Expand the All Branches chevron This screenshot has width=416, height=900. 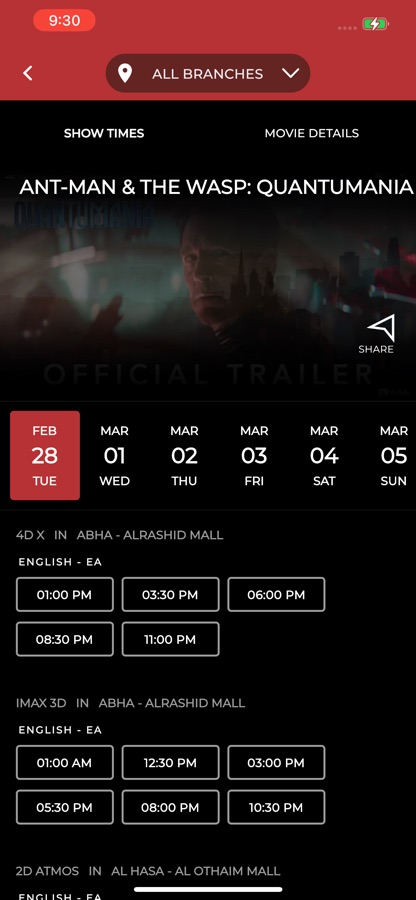click(291, 73)
